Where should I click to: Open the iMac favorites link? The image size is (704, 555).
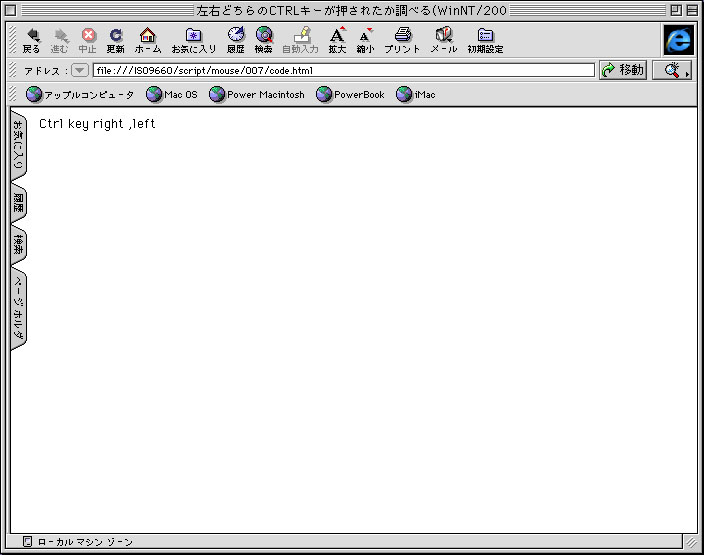(x=416, y=94)
